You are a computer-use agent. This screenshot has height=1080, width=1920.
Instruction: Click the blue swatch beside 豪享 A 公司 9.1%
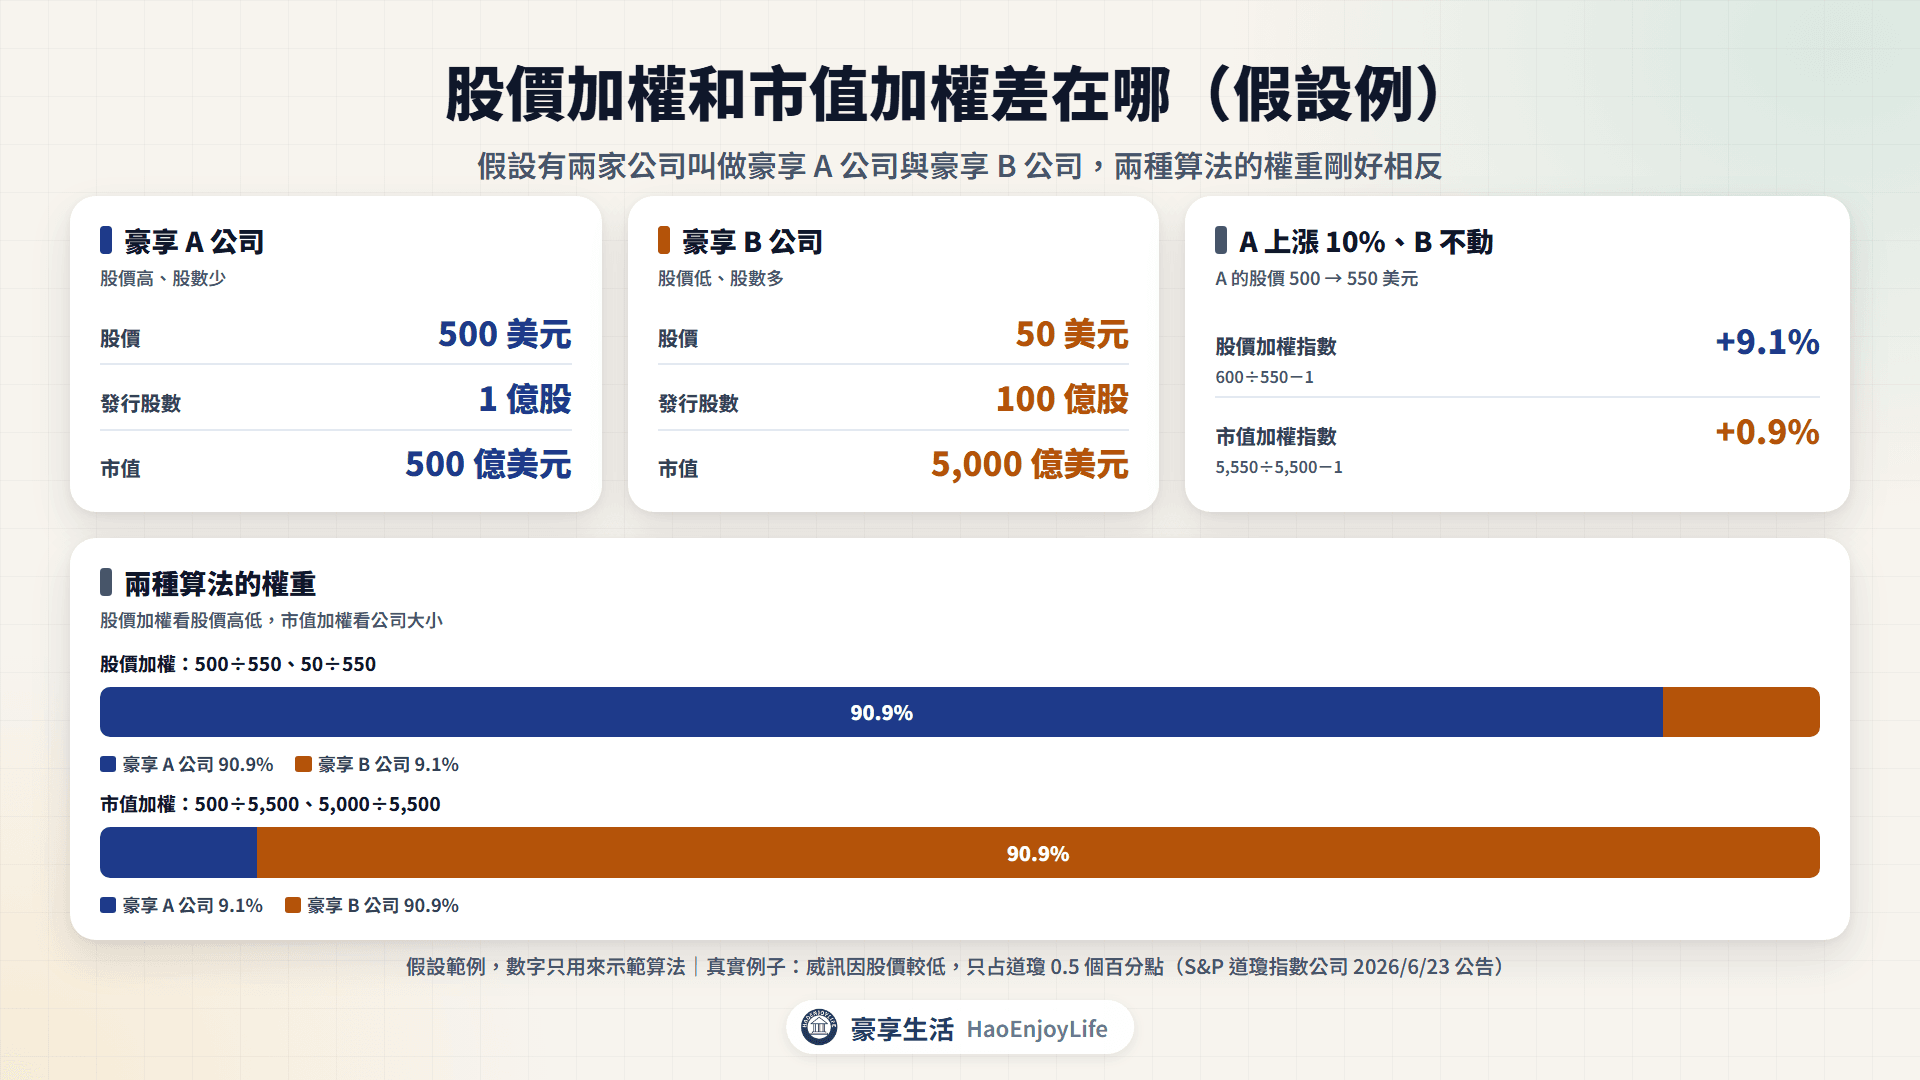(x=108, y=905)
